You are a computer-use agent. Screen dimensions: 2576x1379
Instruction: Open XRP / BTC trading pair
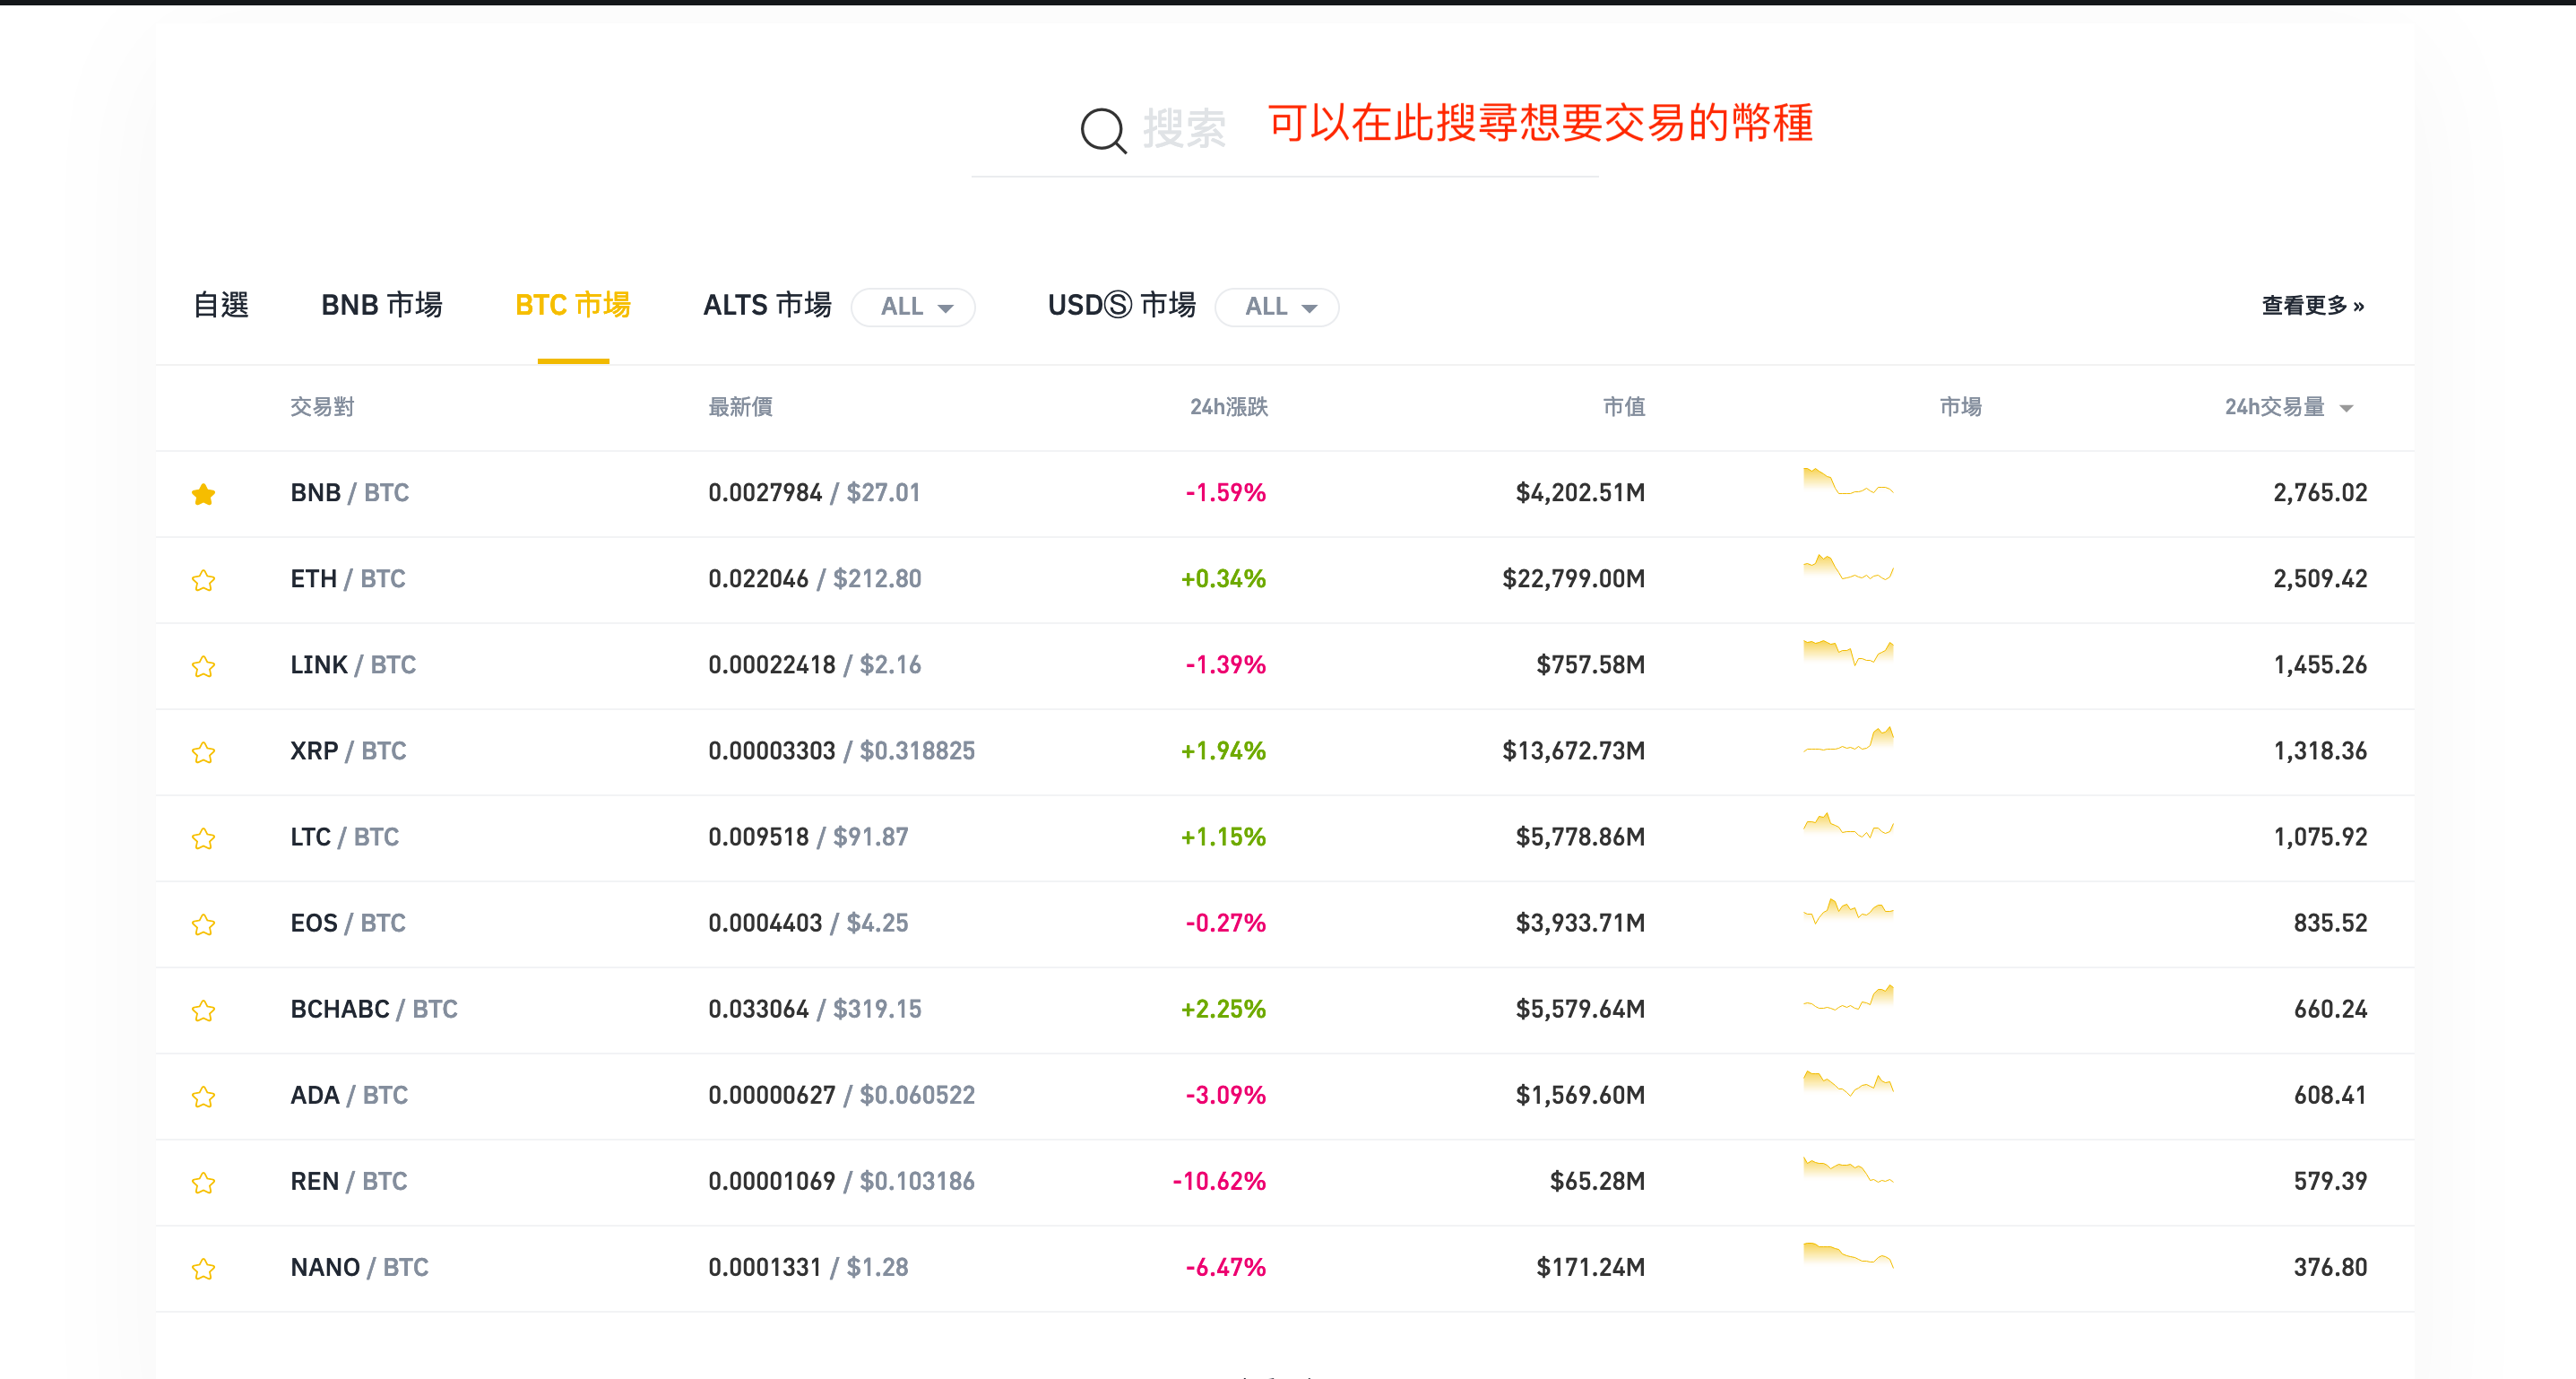(348, 751)
